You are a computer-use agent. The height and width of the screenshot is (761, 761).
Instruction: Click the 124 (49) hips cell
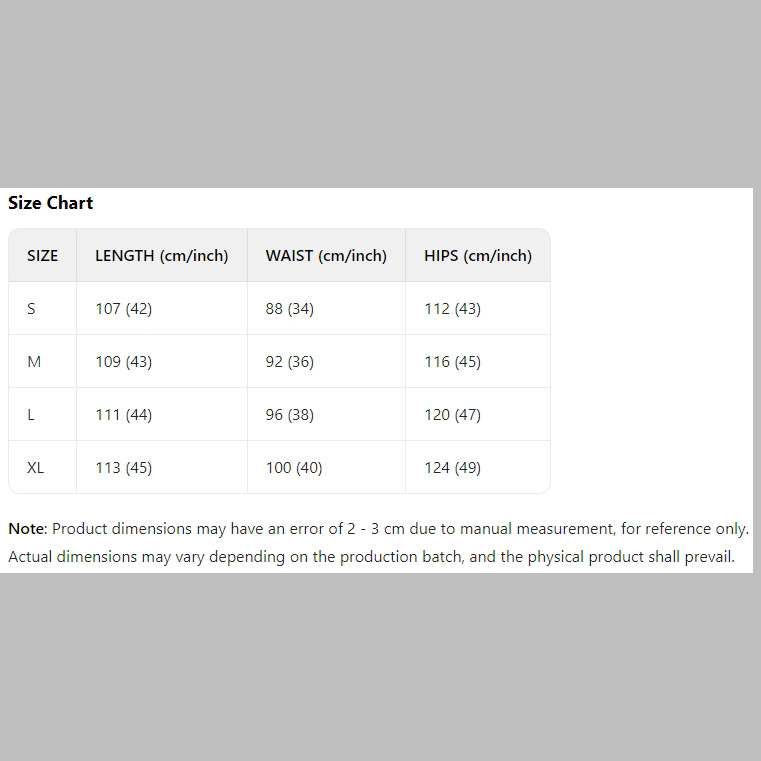tap(452, 468)
